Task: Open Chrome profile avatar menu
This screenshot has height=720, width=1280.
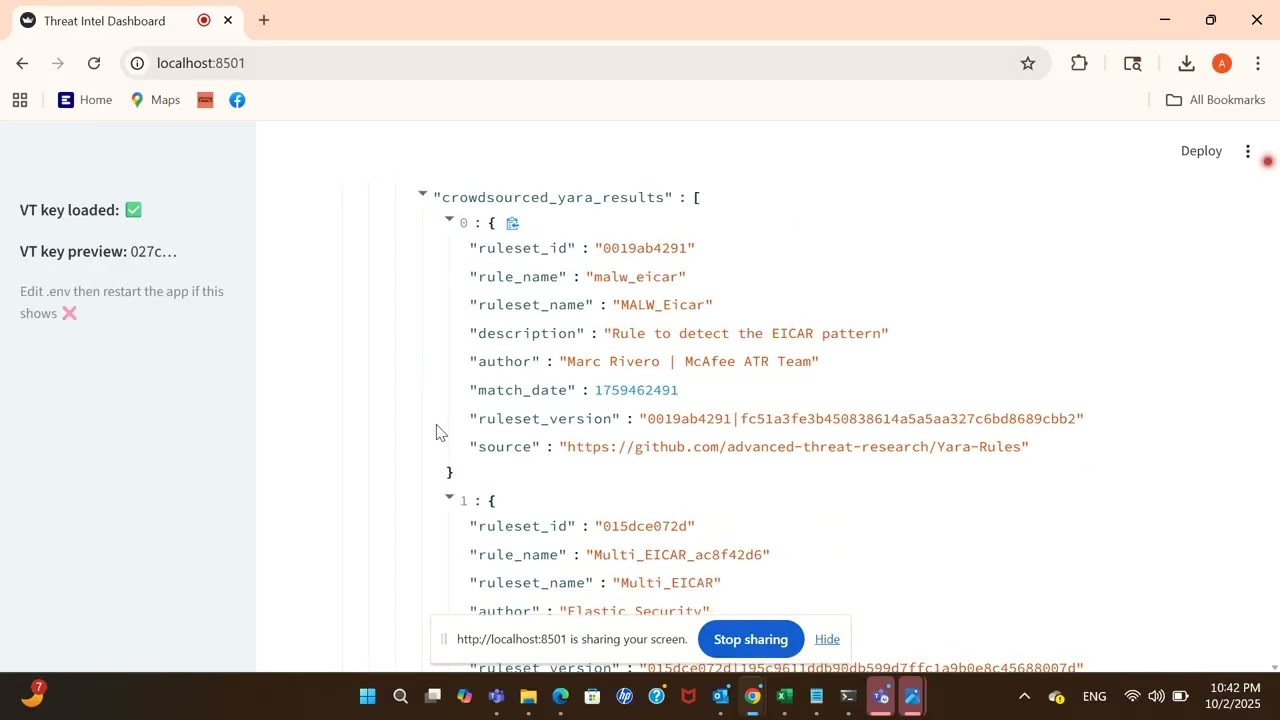Action: point(1222,63)
